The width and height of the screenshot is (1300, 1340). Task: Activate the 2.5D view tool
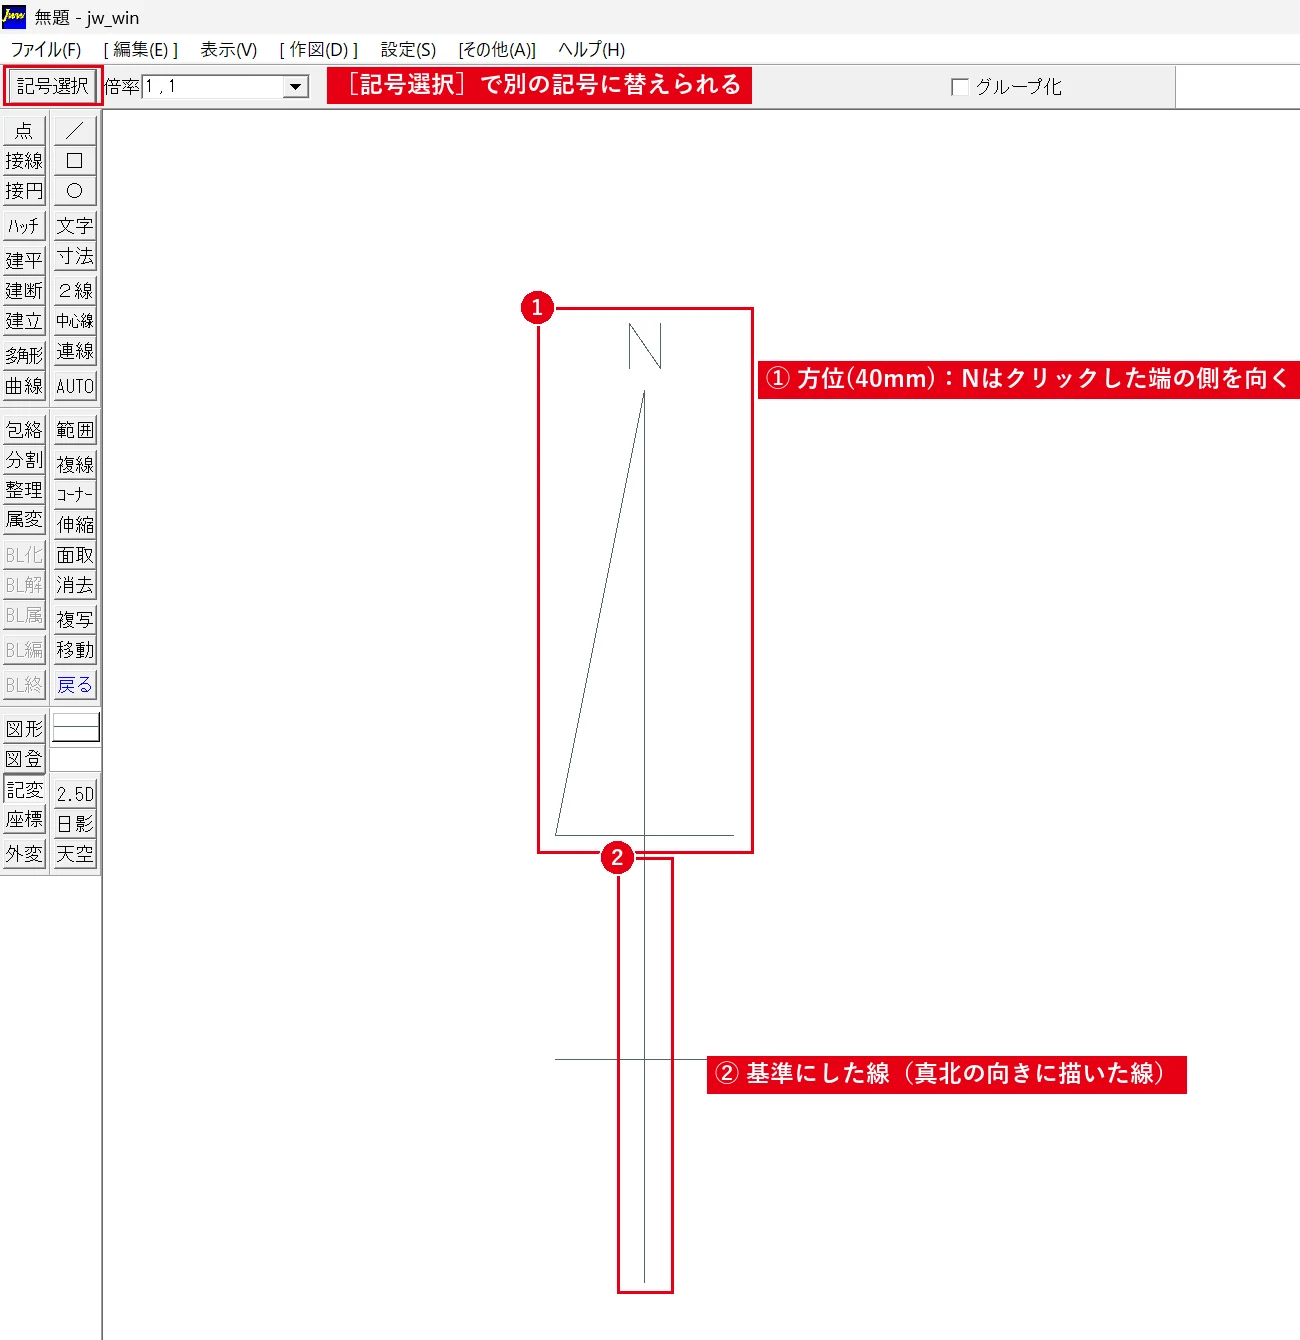(x=75, y=794)
